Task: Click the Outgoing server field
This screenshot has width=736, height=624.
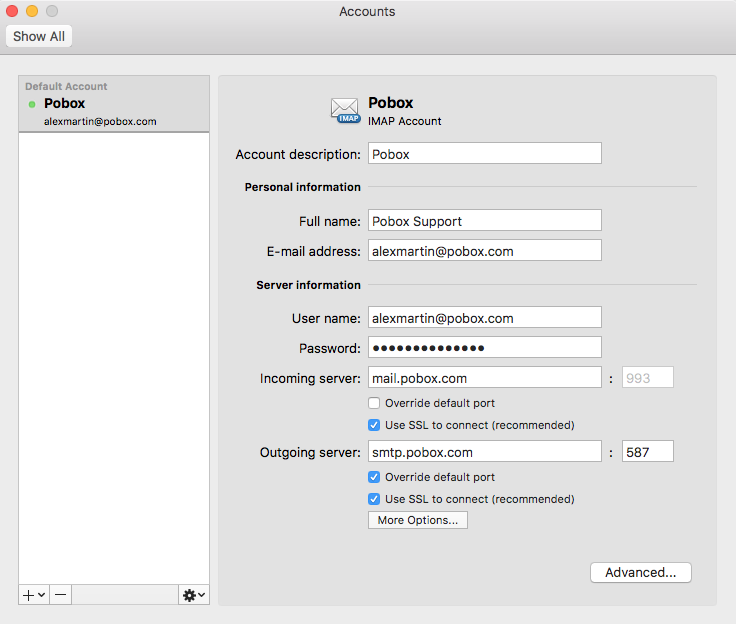Action: [x=485, y=452]
